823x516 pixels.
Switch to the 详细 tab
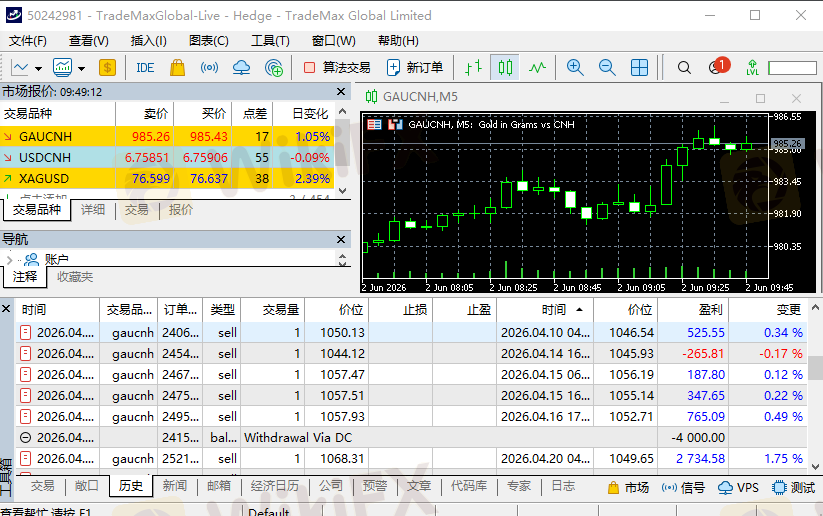[93, 209]
